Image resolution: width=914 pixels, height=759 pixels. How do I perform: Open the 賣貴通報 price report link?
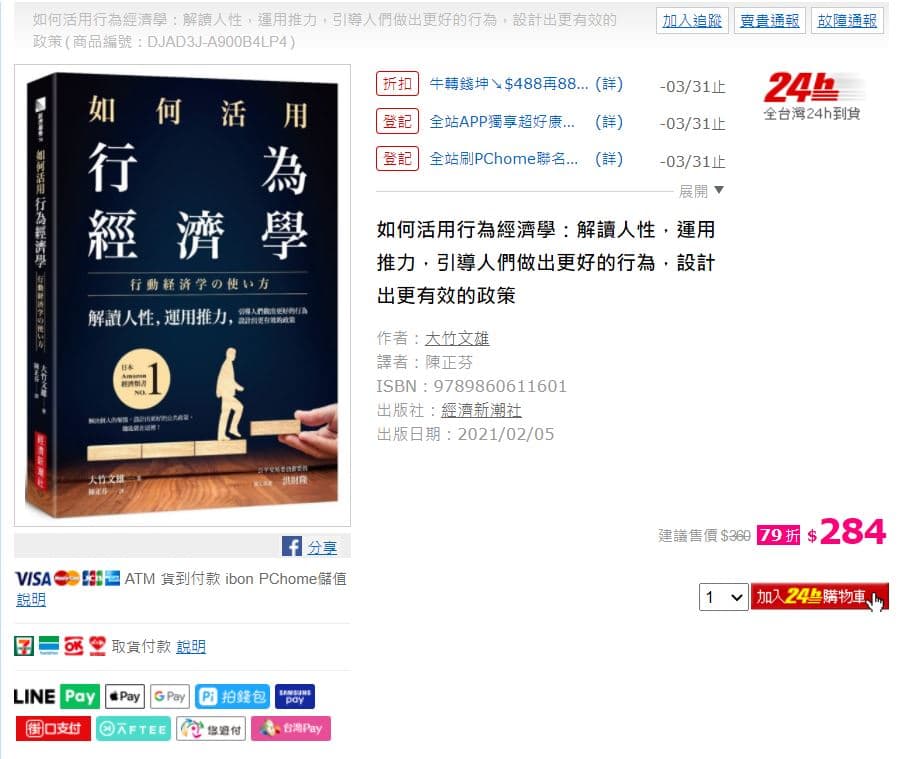(x=769, y=21)
